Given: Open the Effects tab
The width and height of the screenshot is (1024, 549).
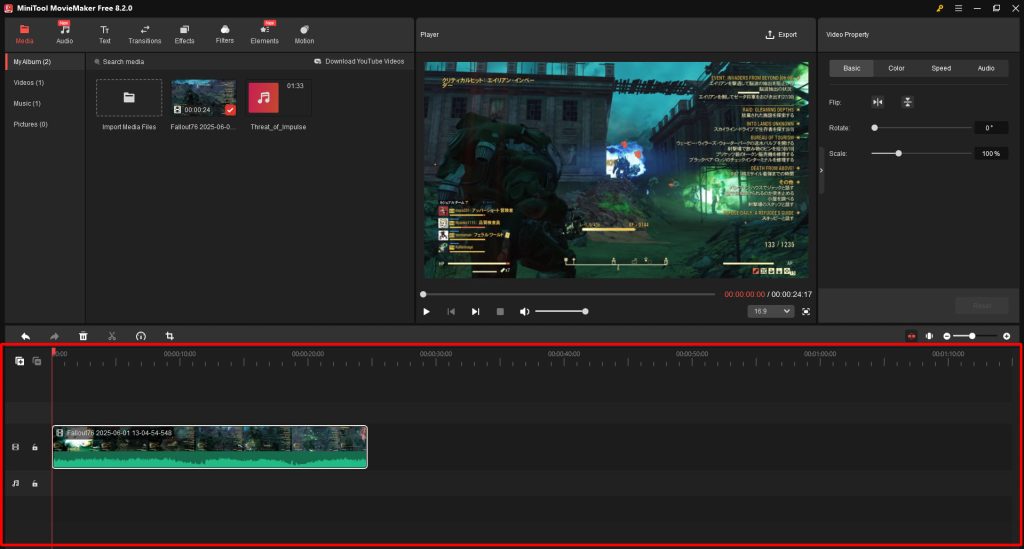Looking at the screenshot, I should [x=184, y=34].
